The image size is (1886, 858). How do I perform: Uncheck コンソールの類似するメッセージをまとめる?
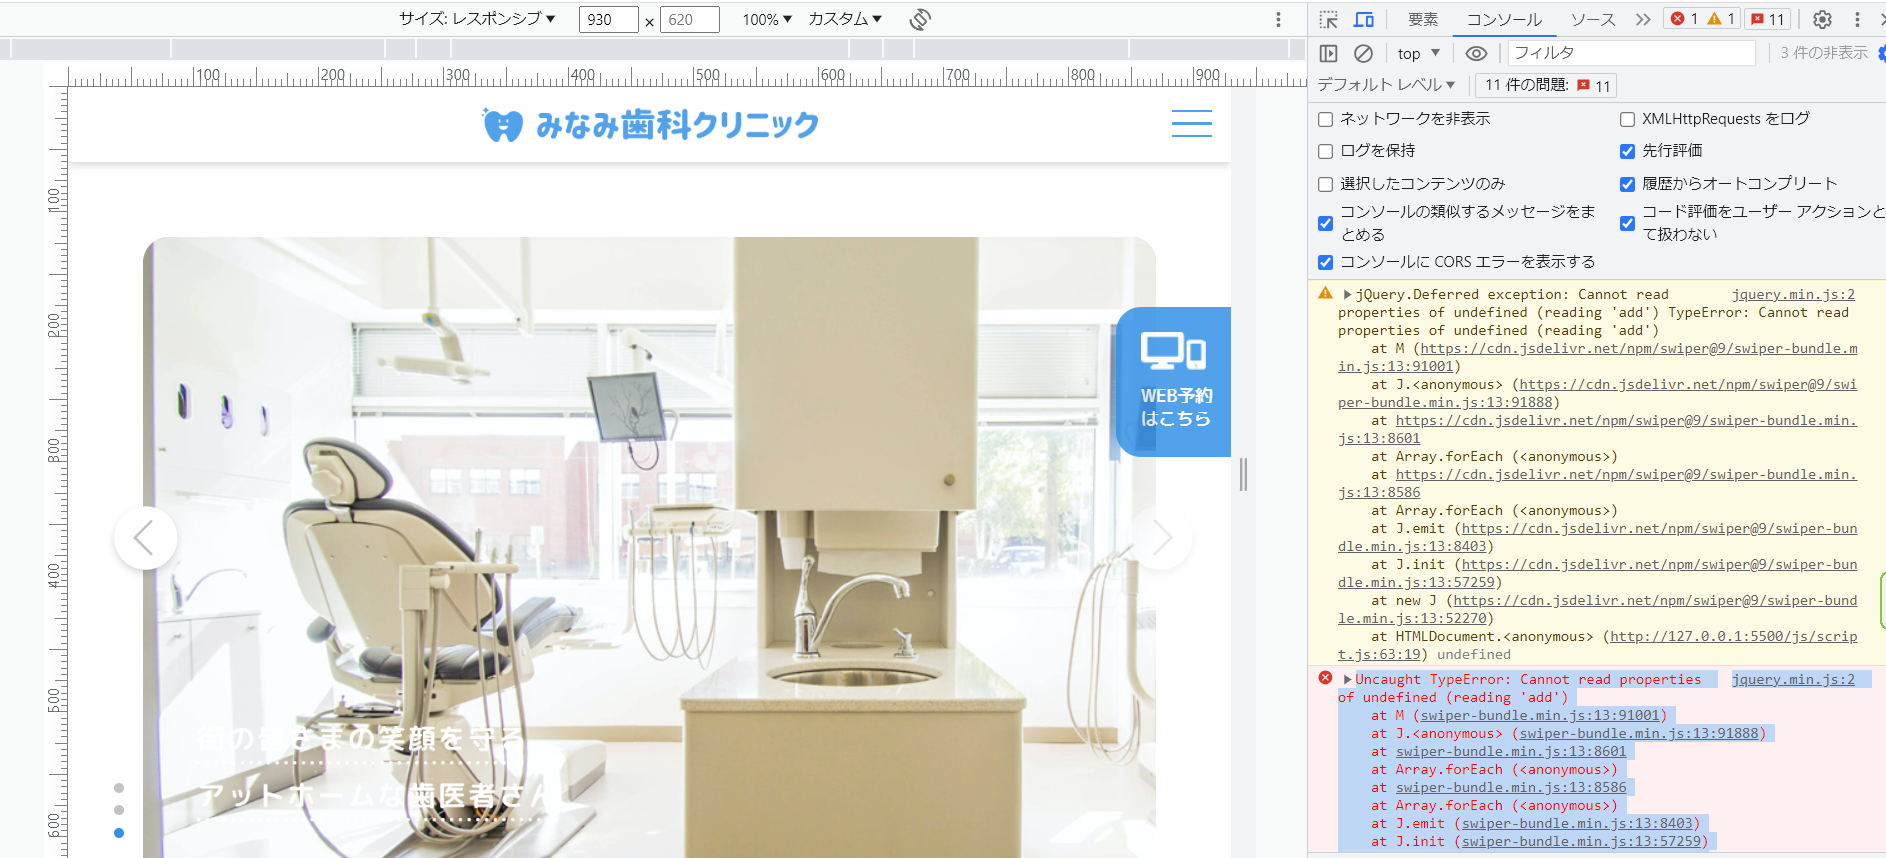pos(1325,223)
